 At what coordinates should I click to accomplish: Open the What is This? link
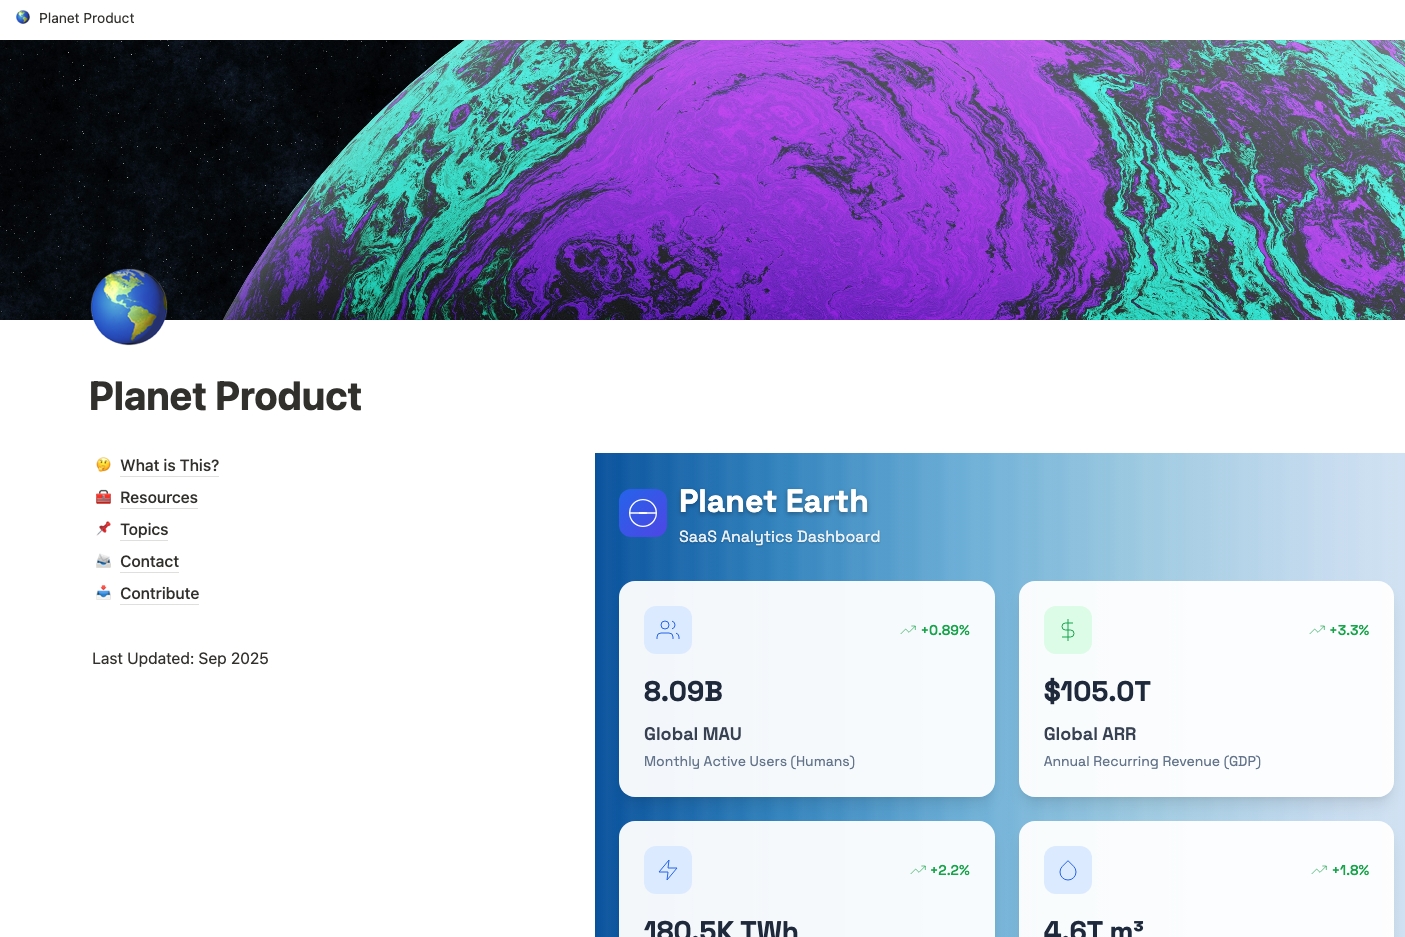(x=169, y=465)
